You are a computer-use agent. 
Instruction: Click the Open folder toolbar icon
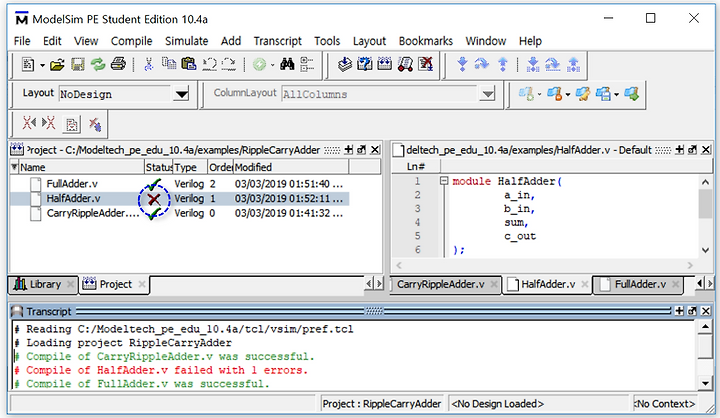point(57,65)
